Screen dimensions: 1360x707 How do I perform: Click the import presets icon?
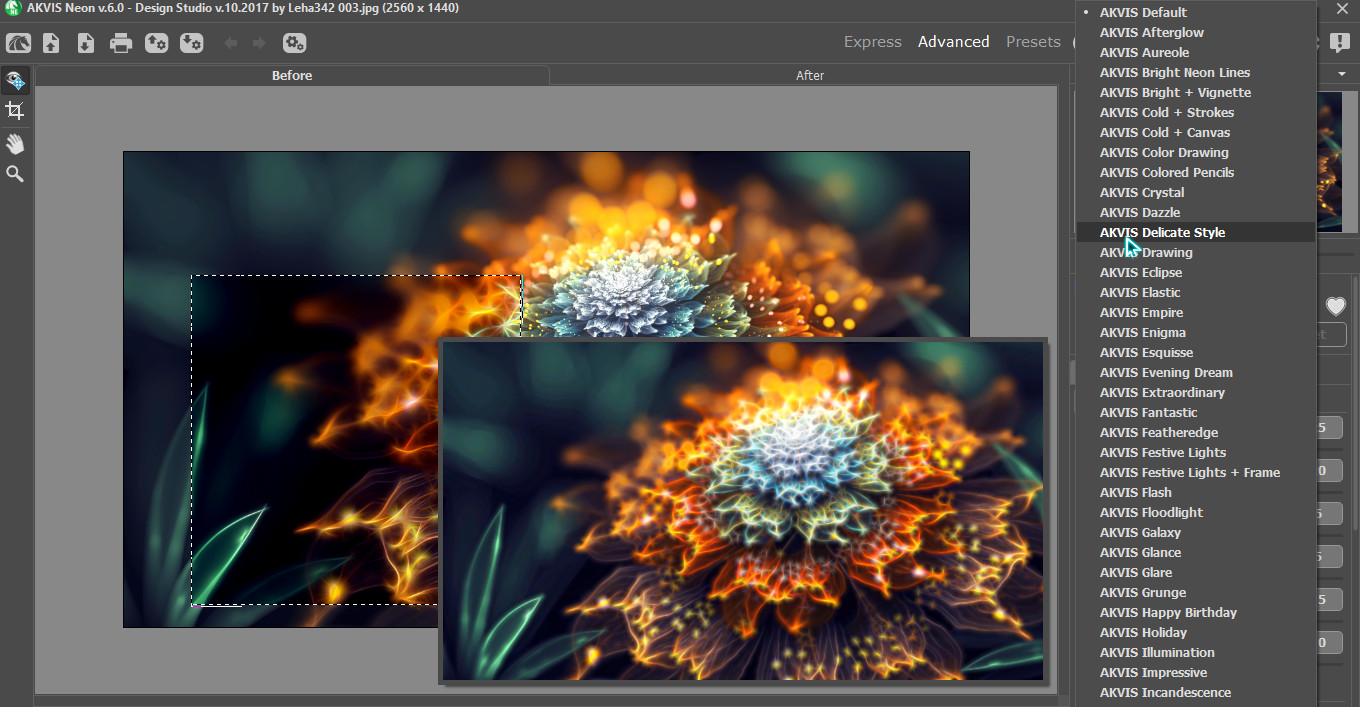[x=156, y=43]
